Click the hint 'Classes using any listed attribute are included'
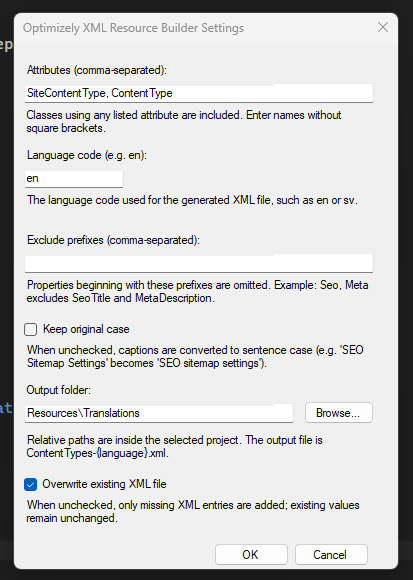 [x=184, y=122]
